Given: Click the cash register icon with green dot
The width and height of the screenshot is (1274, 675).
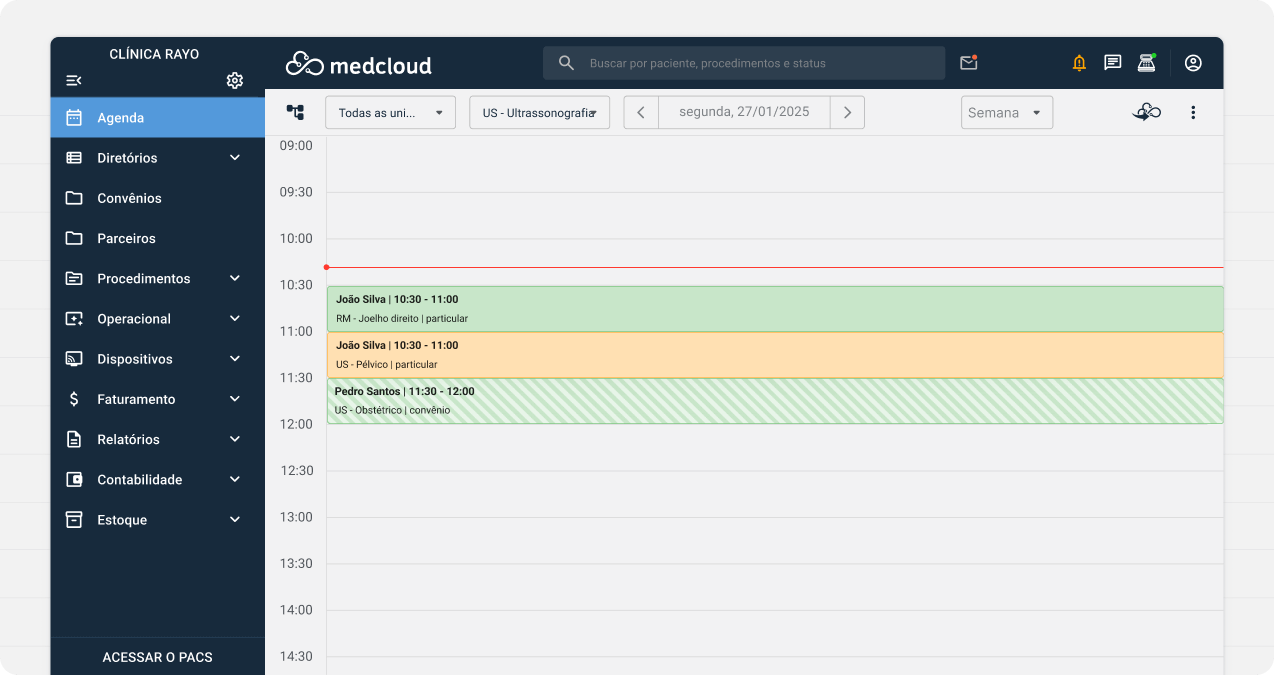Looking at the screenshot, I should coord(1146,62).
